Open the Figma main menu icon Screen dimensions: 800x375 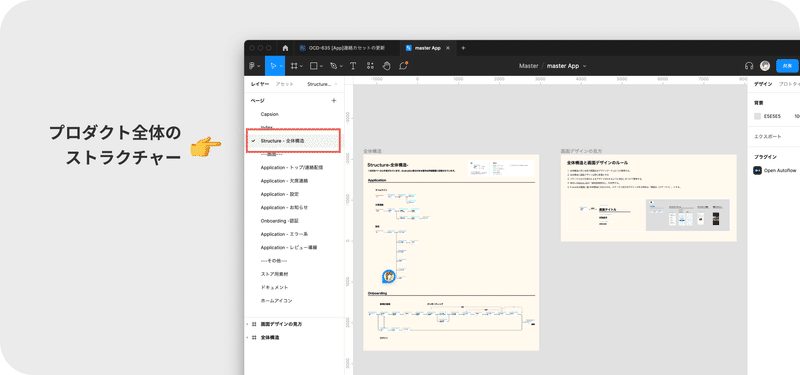252,66
